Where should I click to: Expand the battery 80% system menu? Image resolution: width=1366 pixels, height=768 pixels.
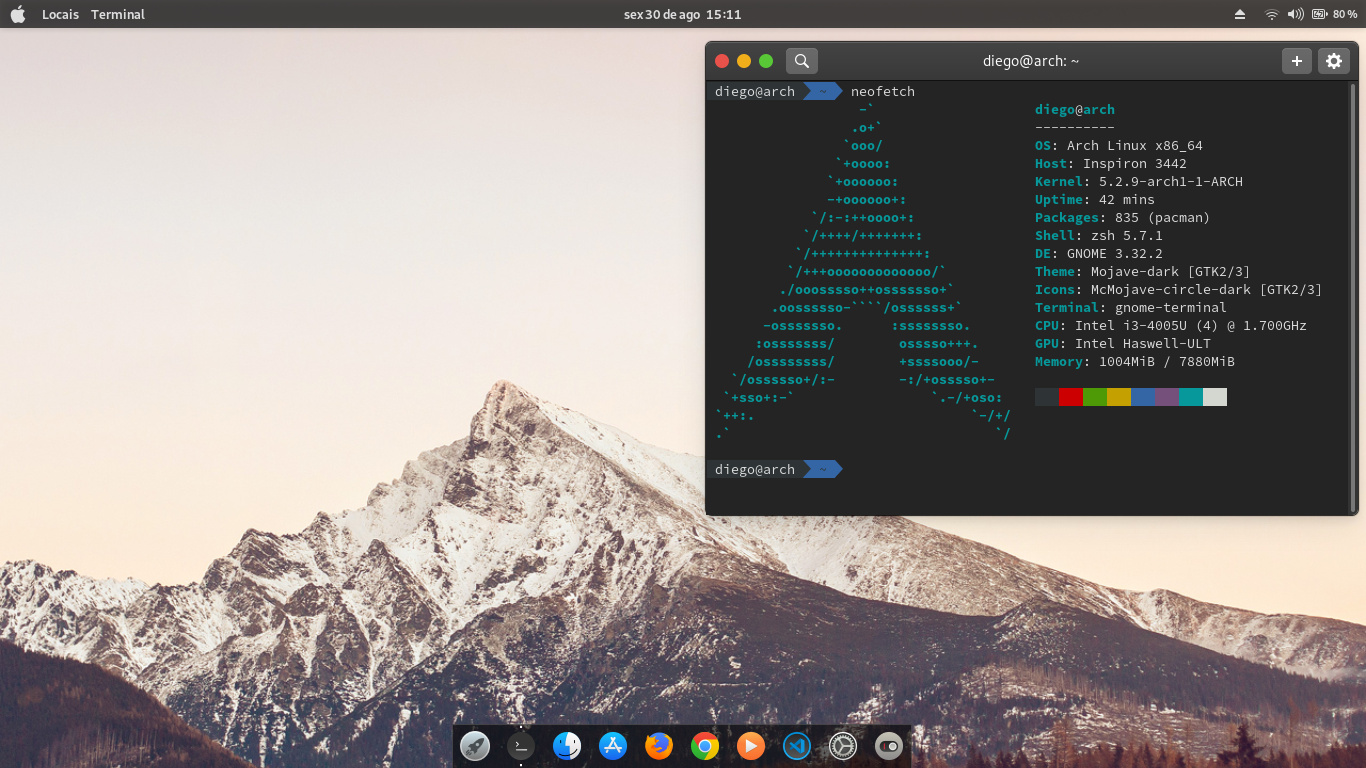[1334, 14]
